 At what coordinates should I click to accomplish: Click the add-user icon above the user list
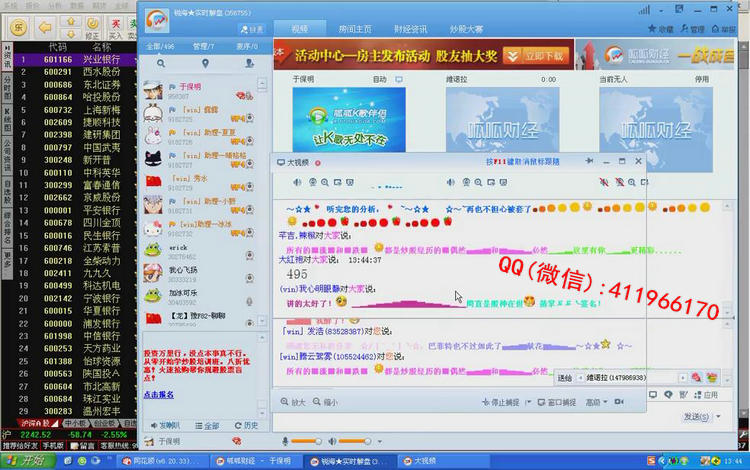tap(249, 63)
